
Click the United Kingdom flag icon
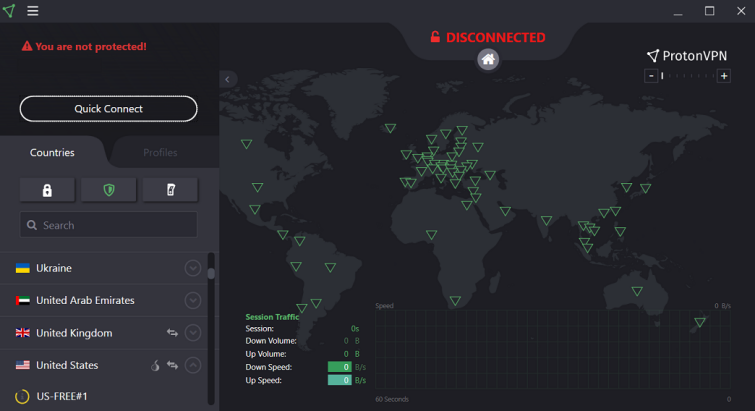click(x=23, y=333)
